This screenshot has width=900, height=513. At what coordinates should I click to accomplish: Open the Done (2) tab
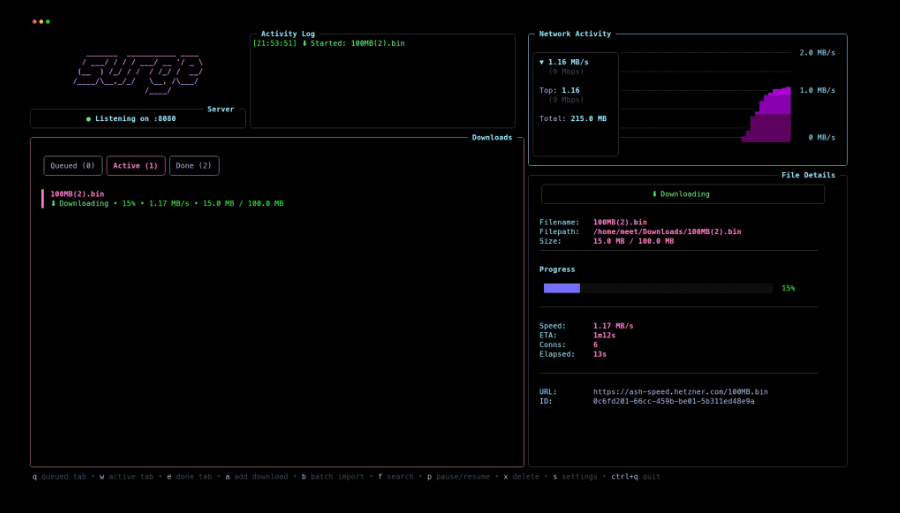194,166
